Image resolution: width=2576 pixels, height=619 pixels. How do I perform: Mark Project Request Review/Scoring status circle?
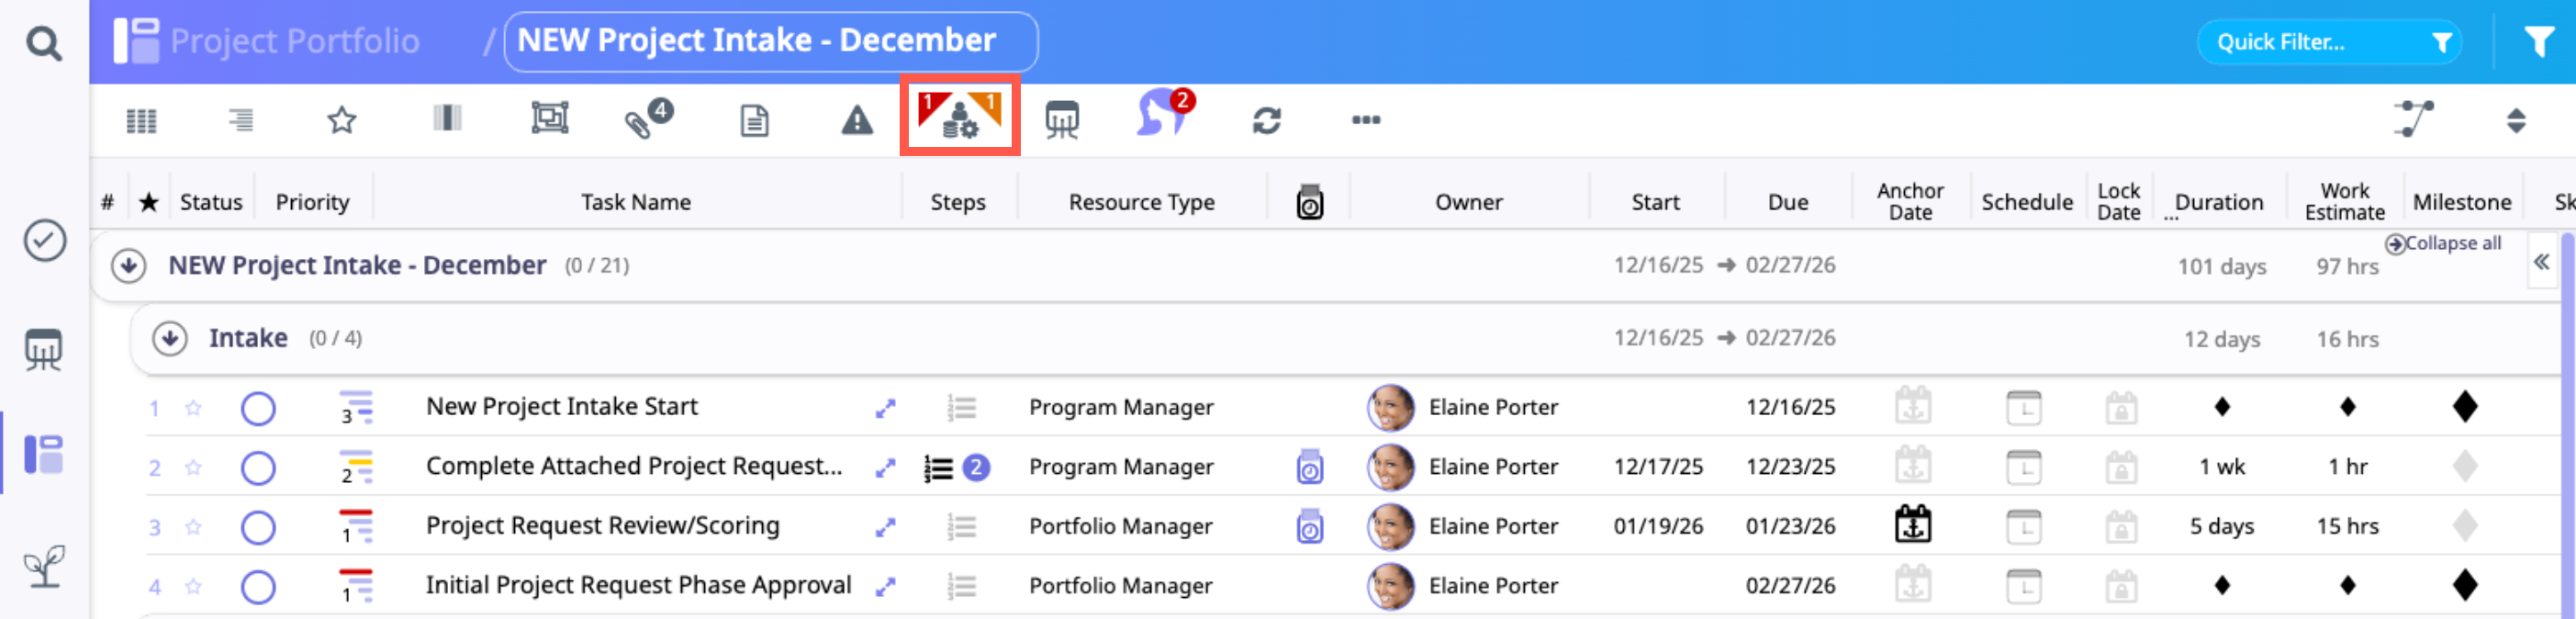258,527
